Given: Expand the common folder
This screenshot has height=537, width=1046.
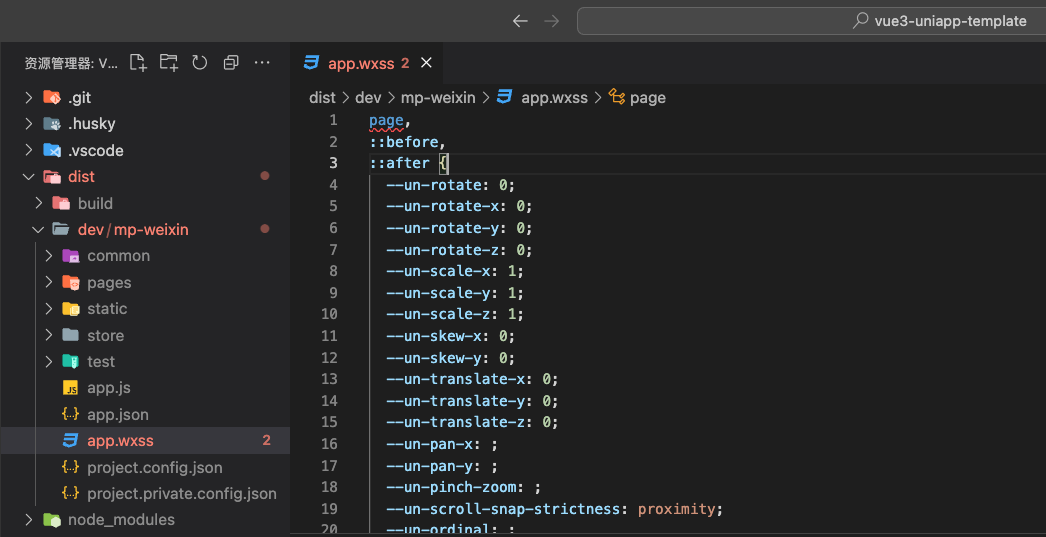Looking at the screenshot, I should [49, 255].
